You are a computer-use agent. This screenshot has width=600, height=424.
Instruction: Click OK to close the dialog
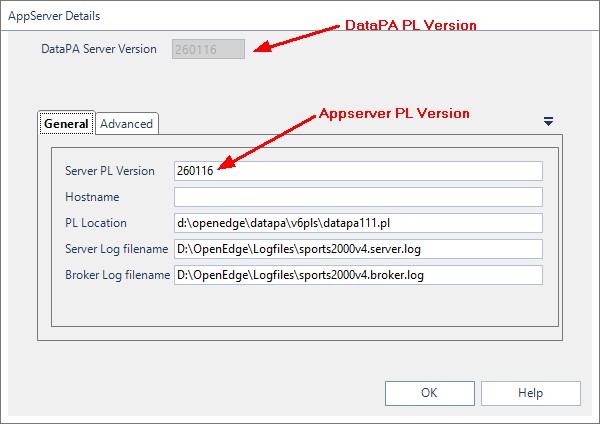(430, 393)
